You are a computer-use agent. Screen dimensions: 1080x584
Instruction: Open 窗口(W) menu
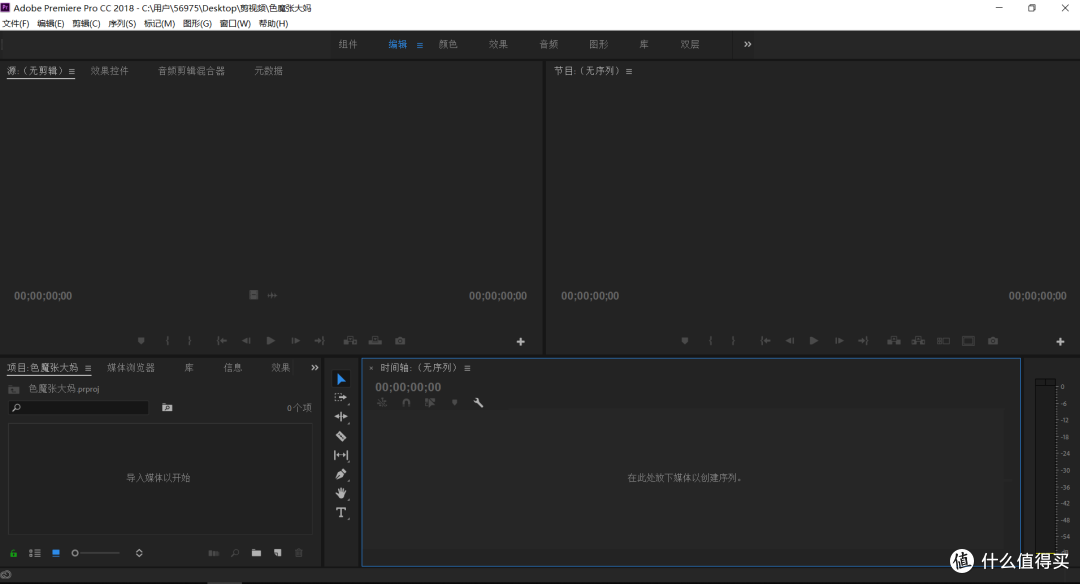(235, 23)
